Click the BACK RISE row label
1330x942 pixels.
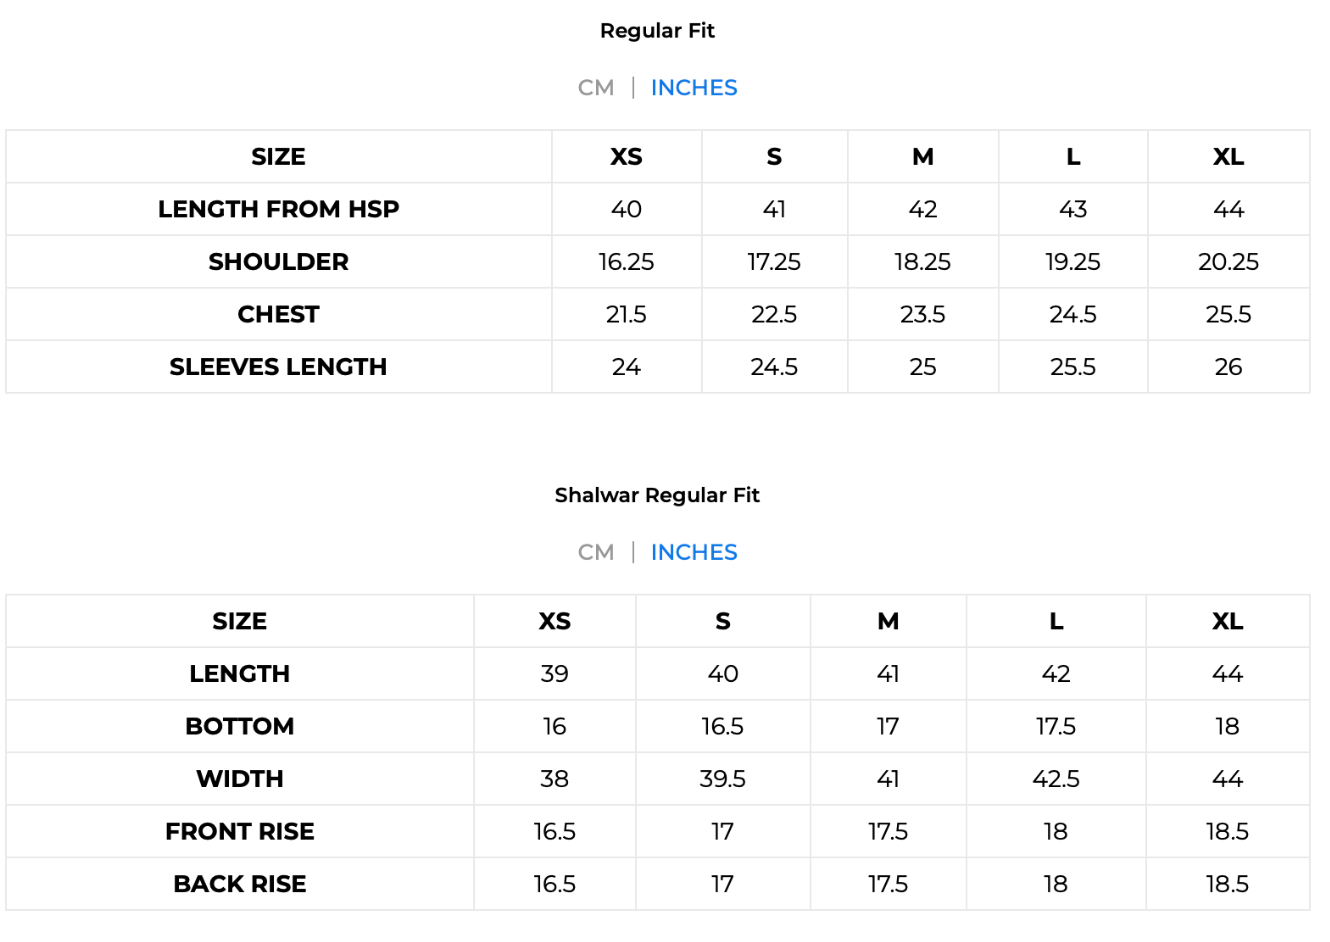240,884
